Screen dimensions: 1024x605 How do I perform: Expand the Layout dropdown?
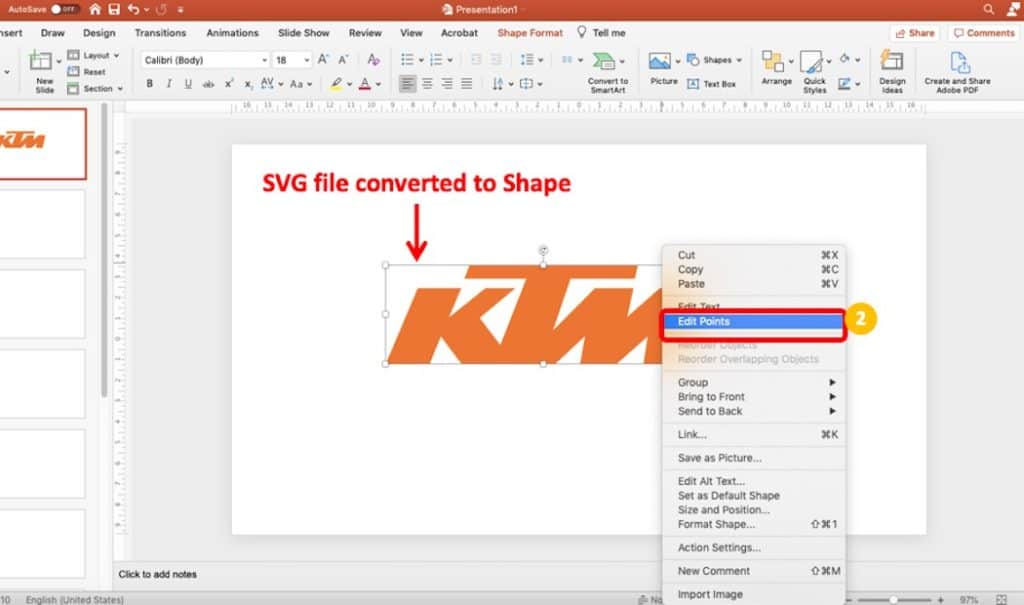93,56
